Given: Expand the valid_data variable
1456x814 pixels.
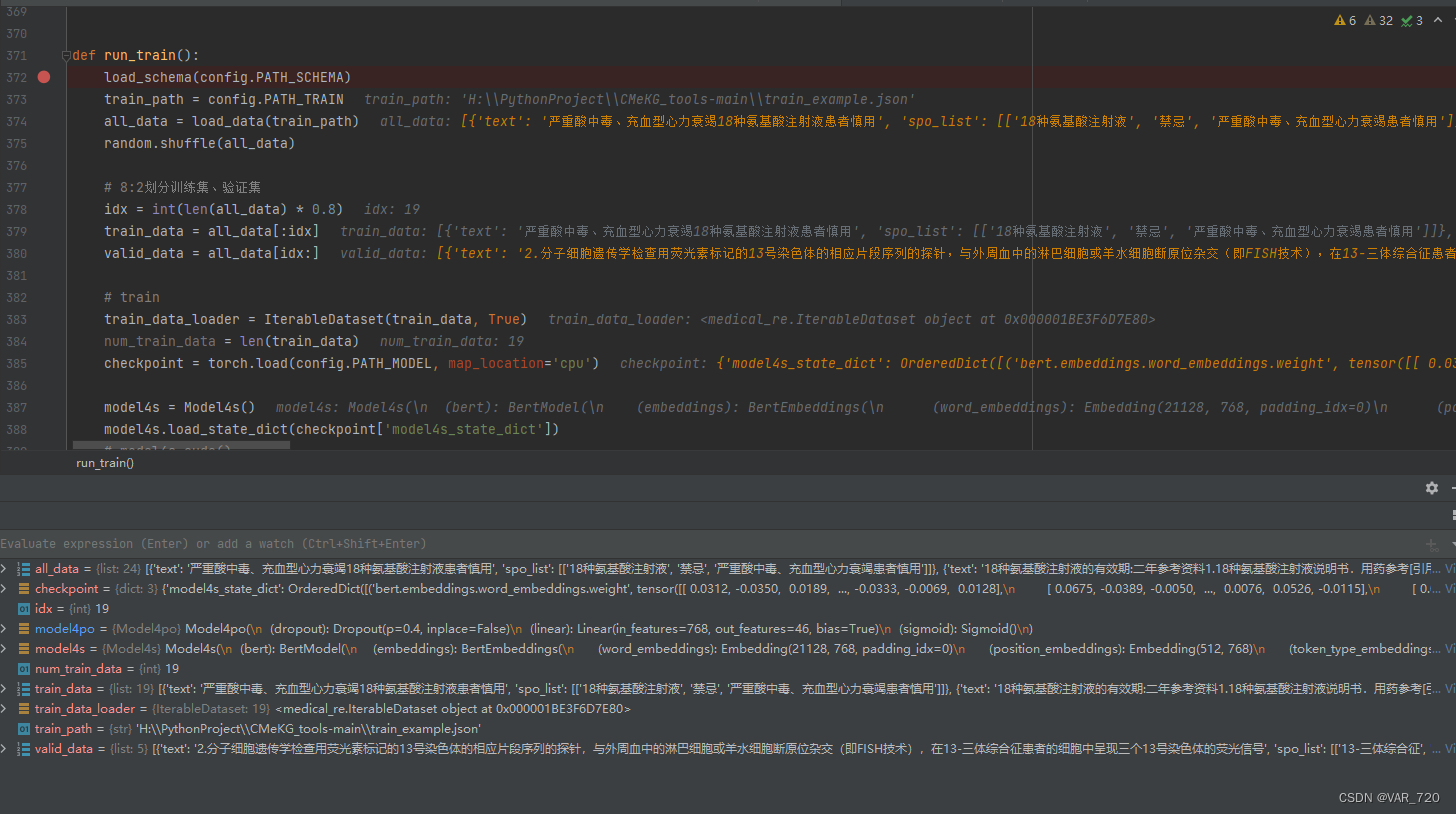Looking at the screenshot, I should (x=5, y=749).
